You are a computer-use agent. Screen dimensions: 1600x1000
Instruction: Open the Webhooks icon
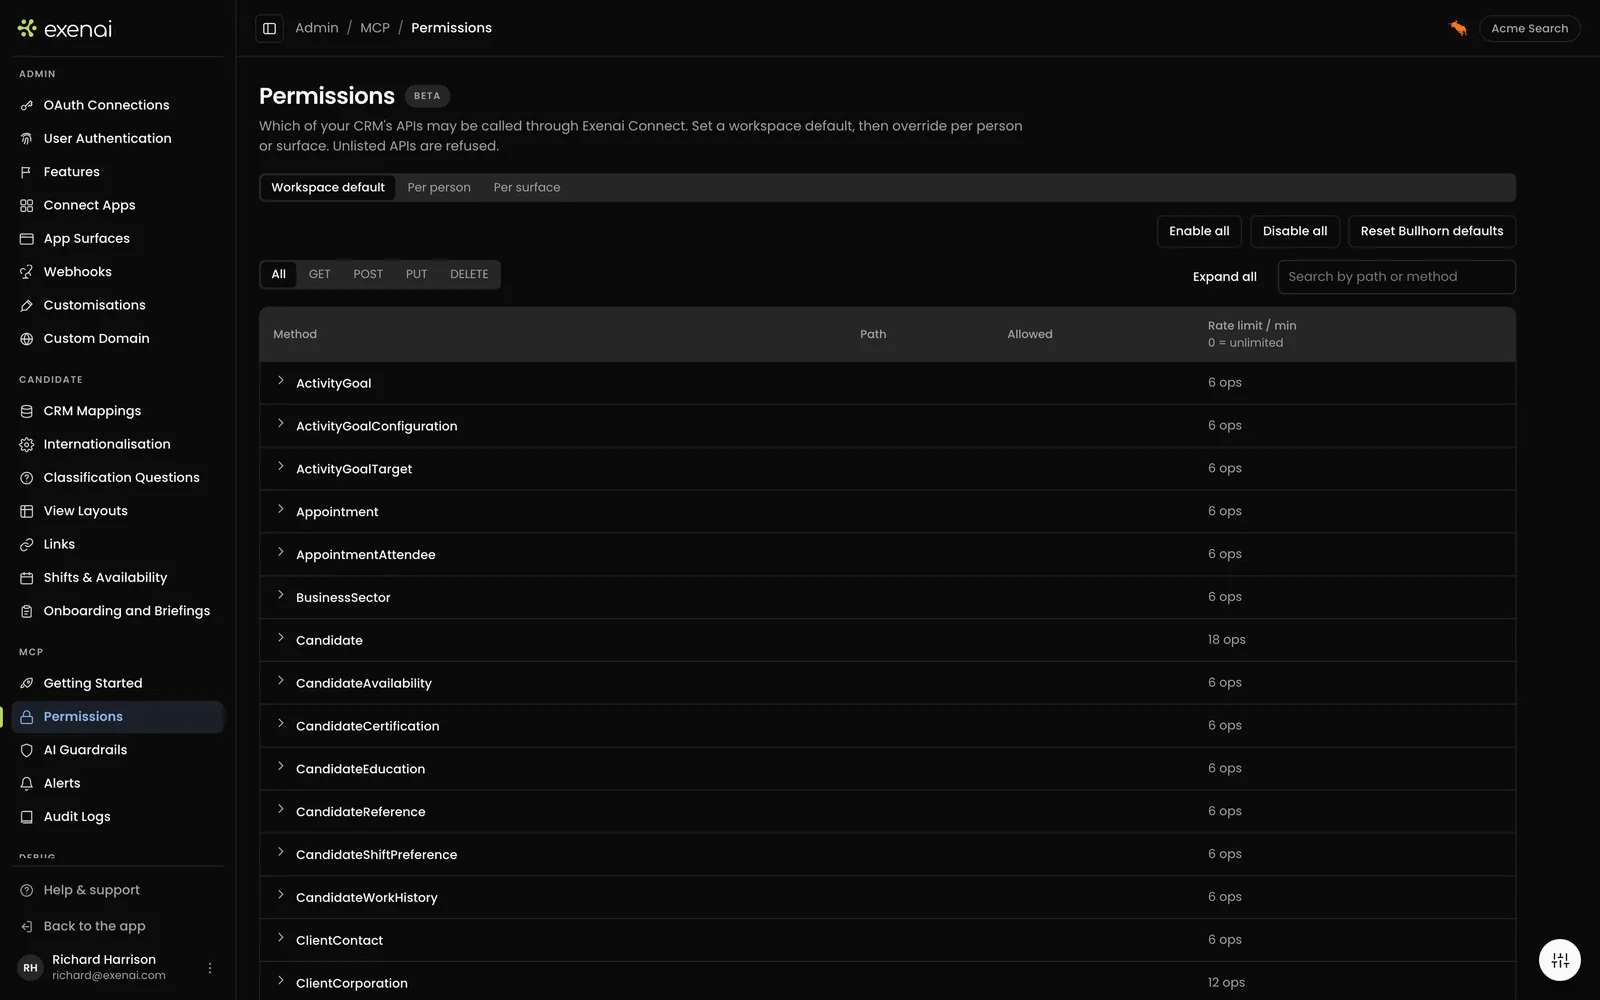(27, 272)
